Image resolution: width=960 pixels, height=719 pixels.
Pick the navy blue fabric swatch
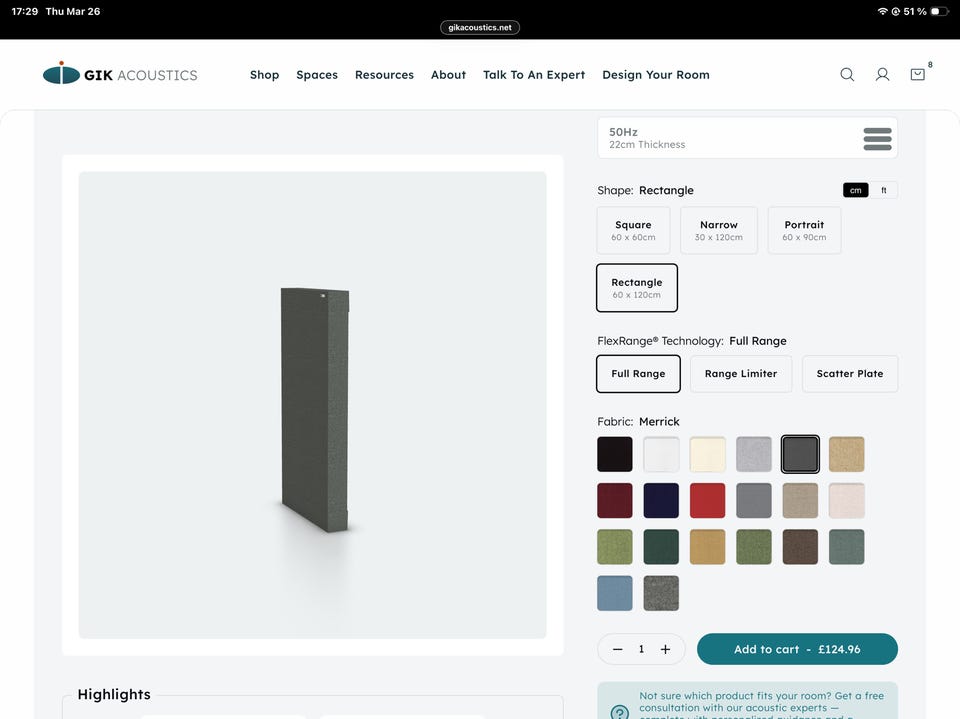pos(661,500)
